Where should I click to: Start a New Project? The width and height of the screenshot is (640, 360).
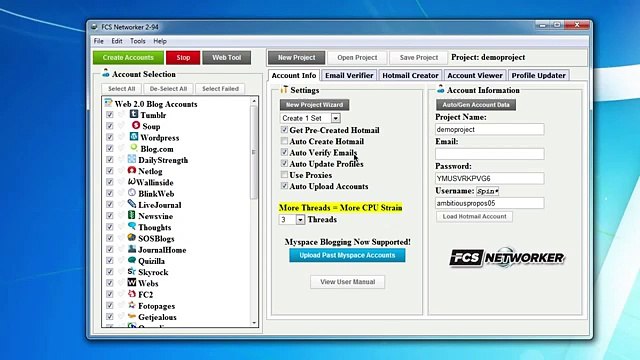296,58
